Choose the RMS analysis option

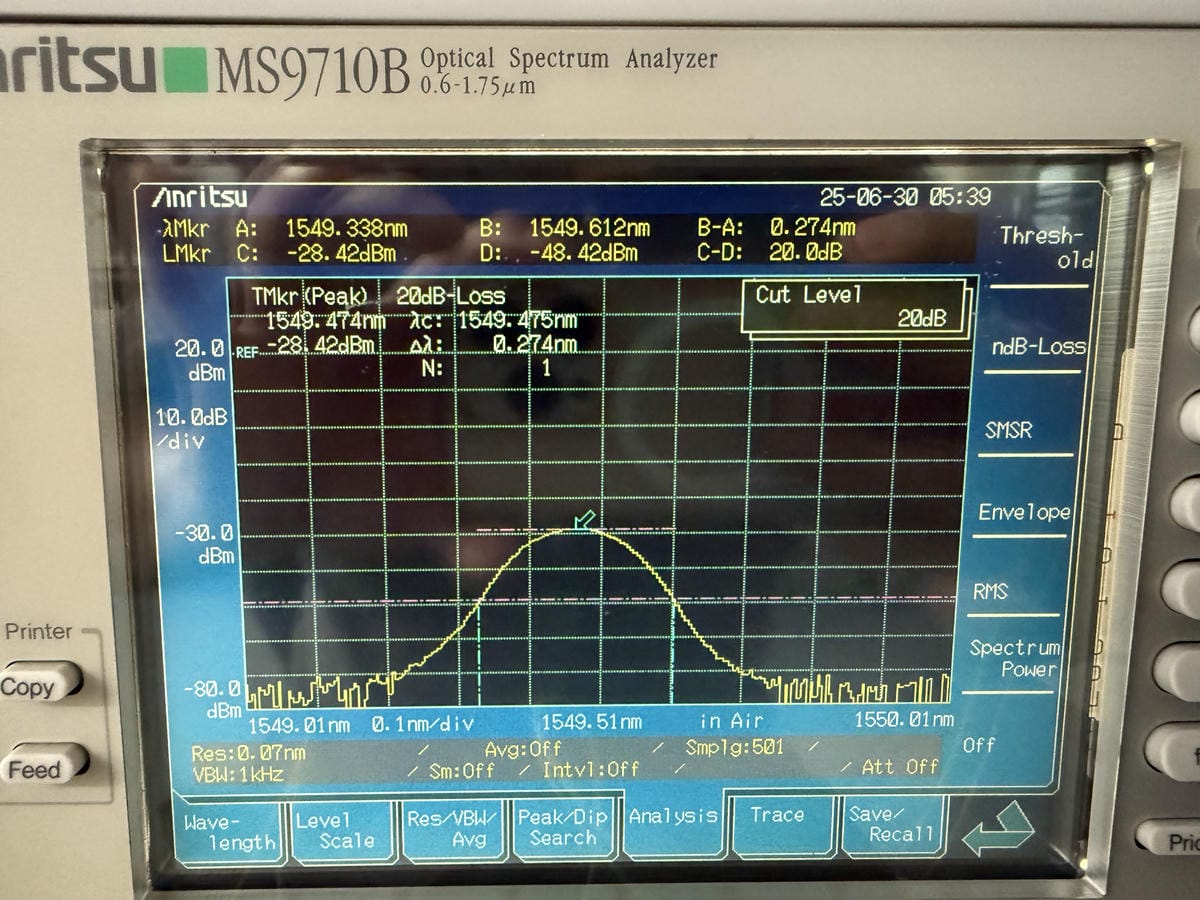click(991, 592)
